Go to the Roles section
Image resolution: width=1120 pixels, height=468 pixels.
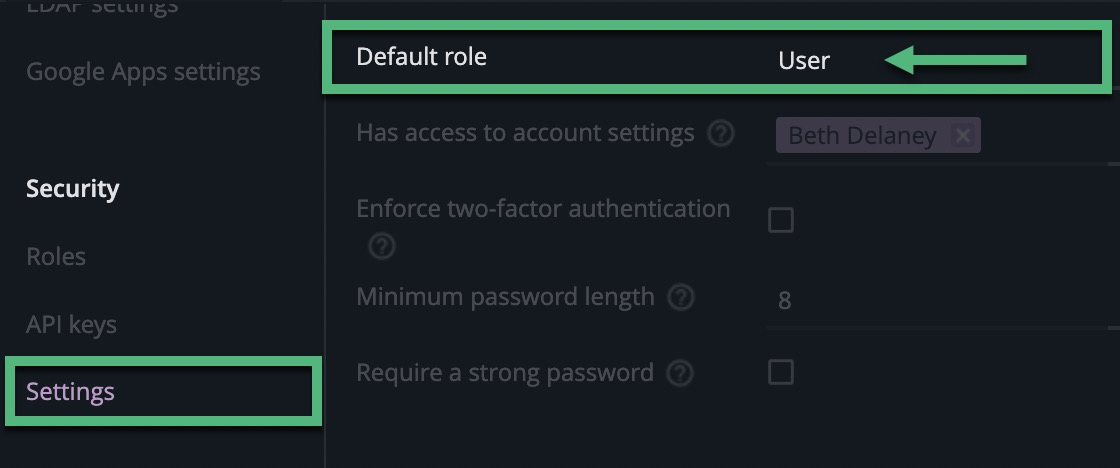(x=56, y=257)
